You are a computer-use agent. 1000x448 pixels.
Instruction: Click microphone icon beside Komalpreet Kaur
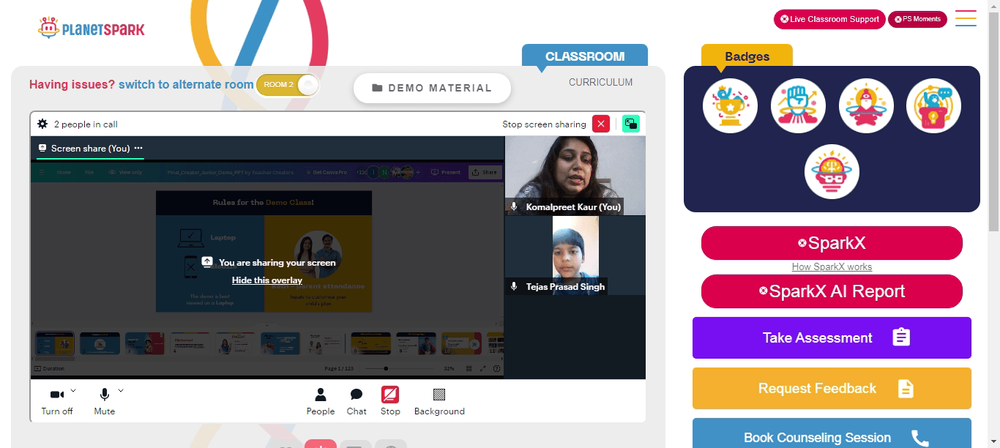point(514,207)
